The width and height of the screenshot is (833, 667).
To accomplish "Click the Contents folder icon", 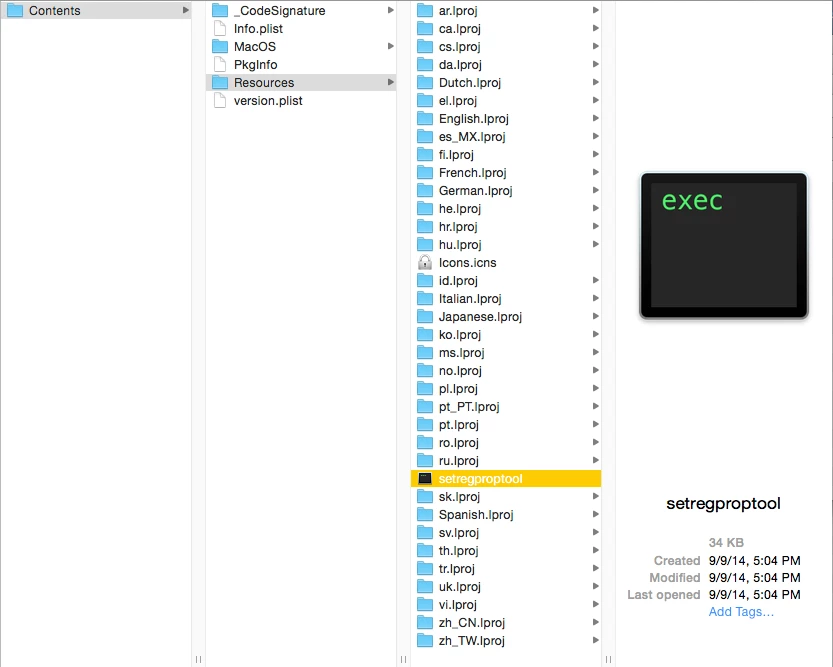I will pos(15,11).
